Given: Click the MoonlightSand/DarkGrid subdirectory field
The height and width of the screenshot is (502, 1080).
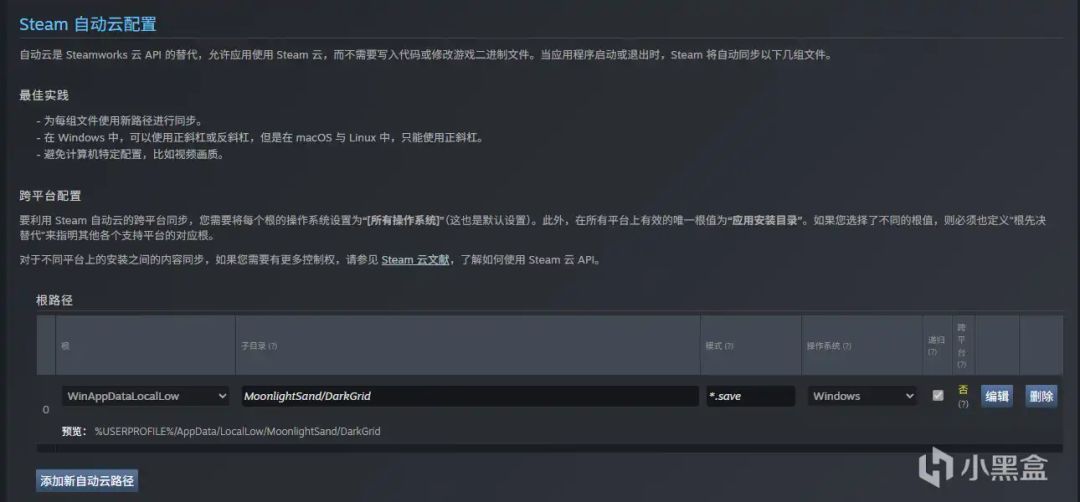Looking at the screenshot, I should [469, 396].
